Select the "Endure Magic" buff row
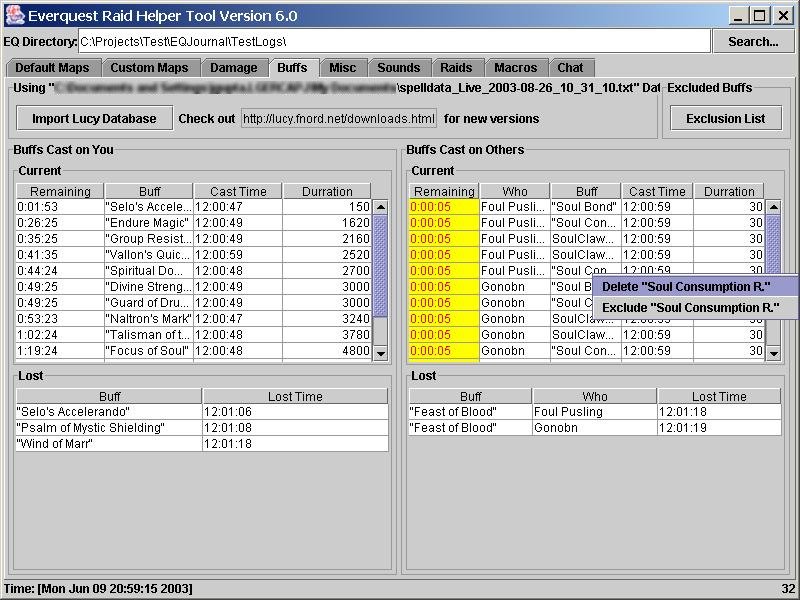This screenshot has height=600, width=800. click(193, 223)
